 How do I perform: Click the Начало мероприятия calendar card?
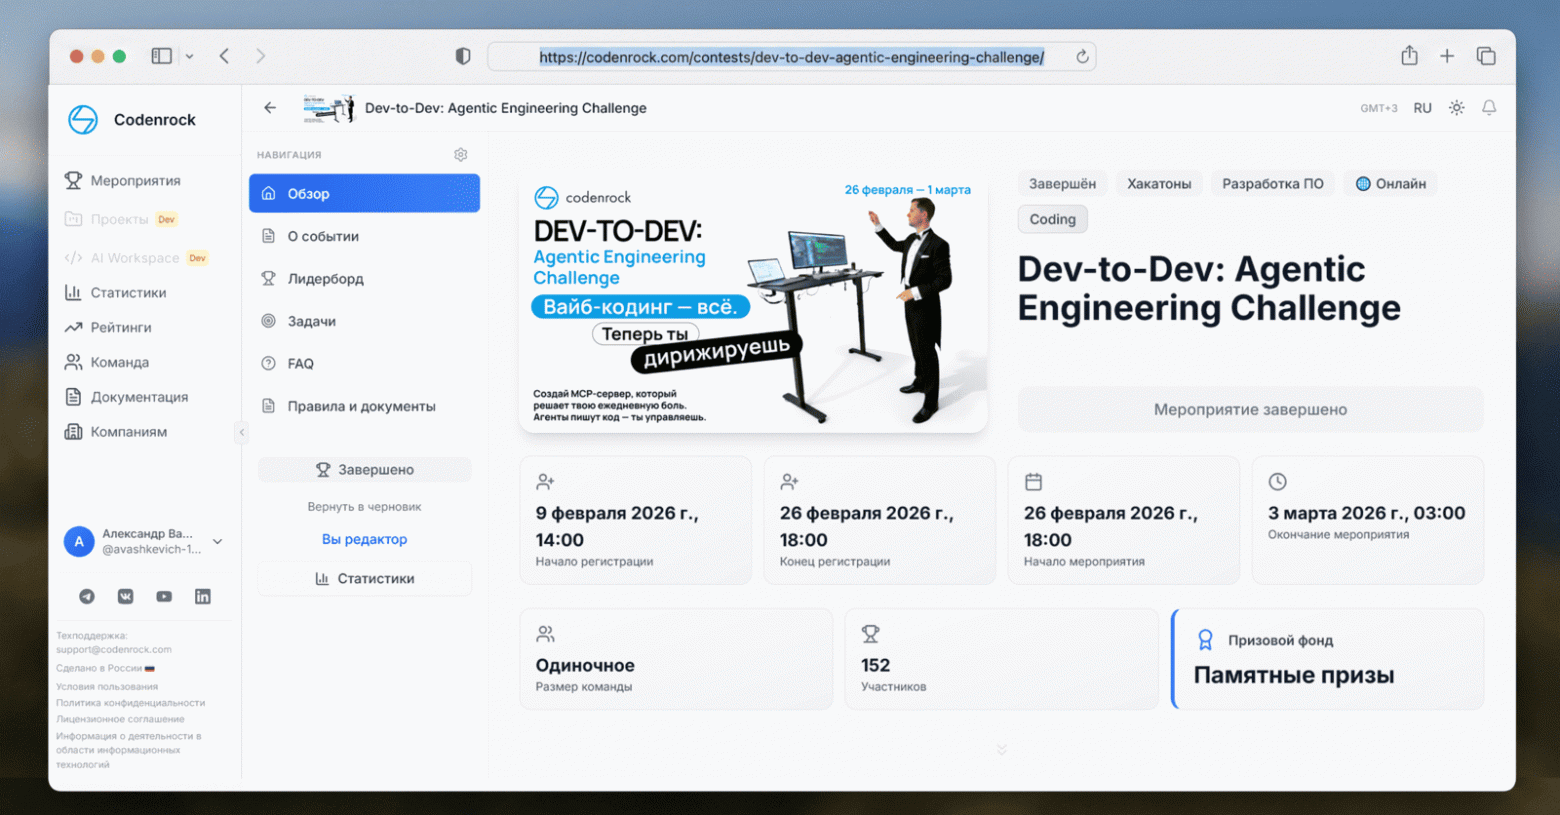tap(1123, 520)
